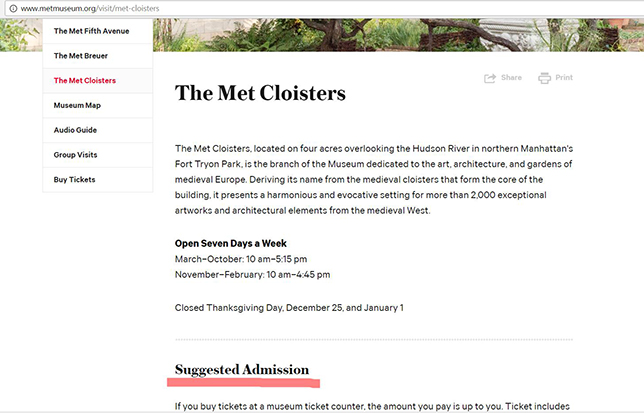
Task: Click the large Met Cloisters page heading
Action: click(260, 94)
